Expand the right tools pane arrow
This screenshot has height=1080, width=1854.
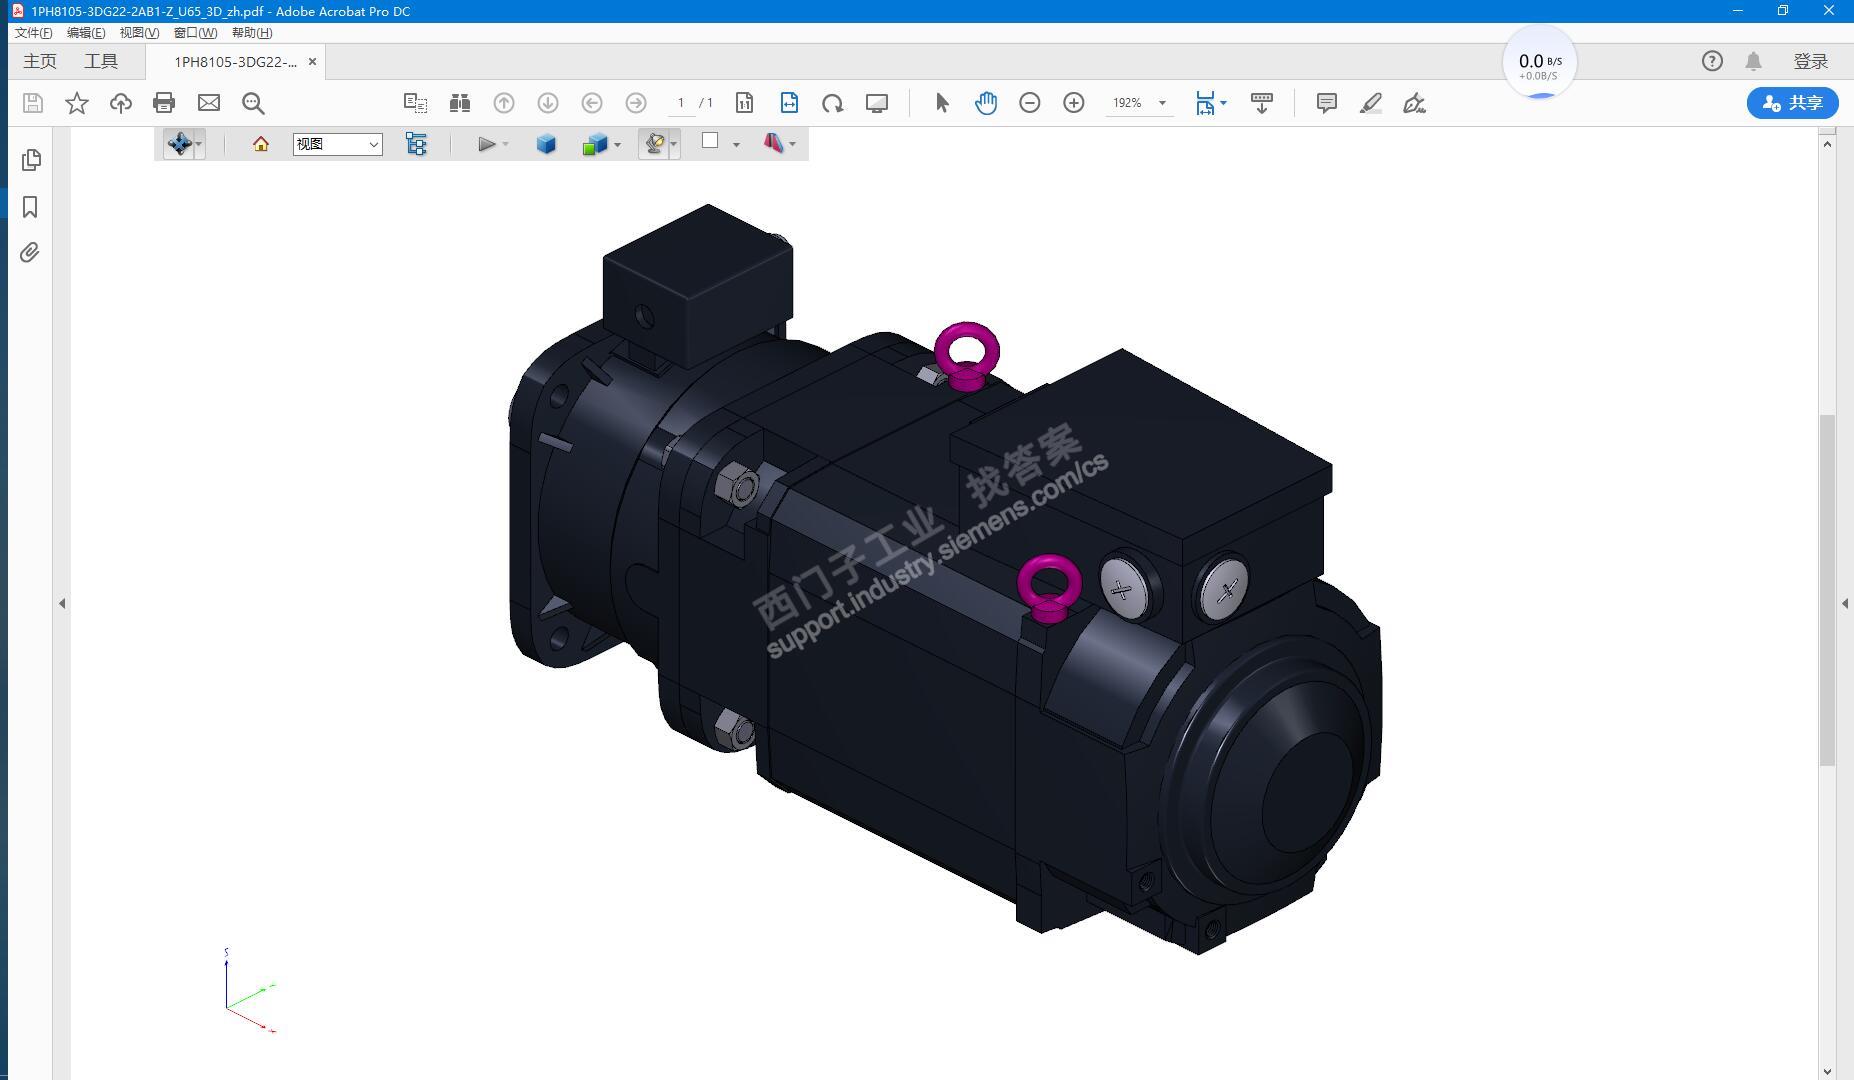click(x=1845, y=603)
